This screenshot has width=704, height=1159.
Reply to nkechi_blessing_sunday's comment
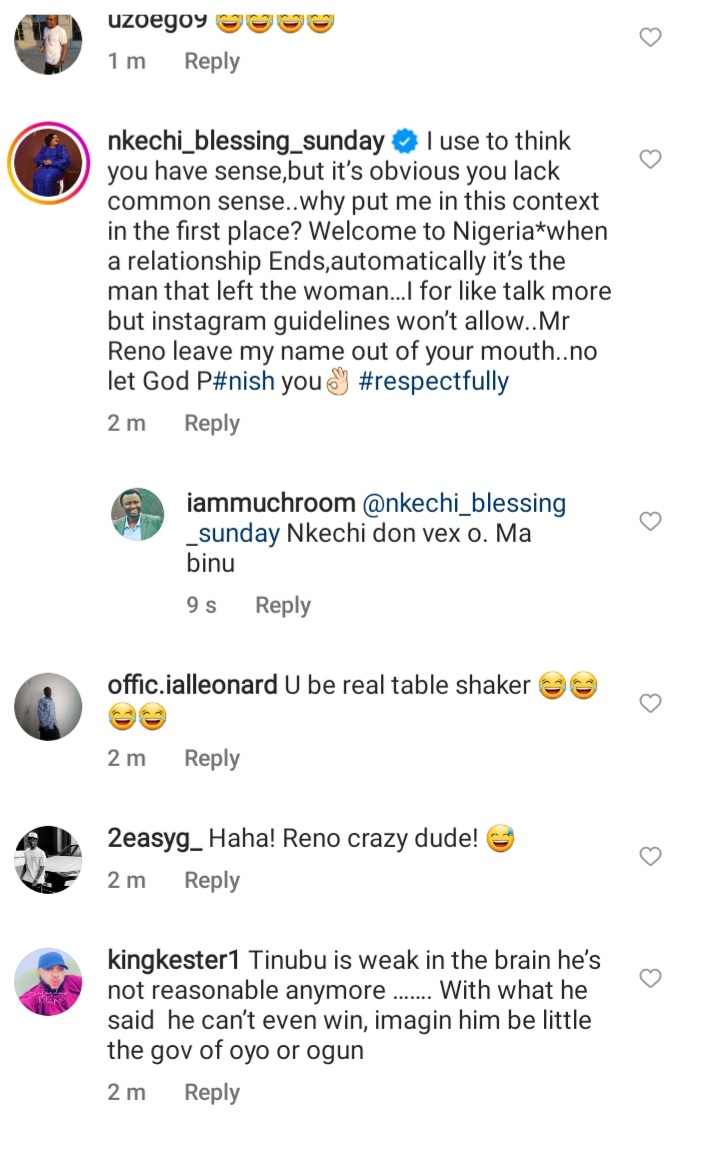click(212, 423)
